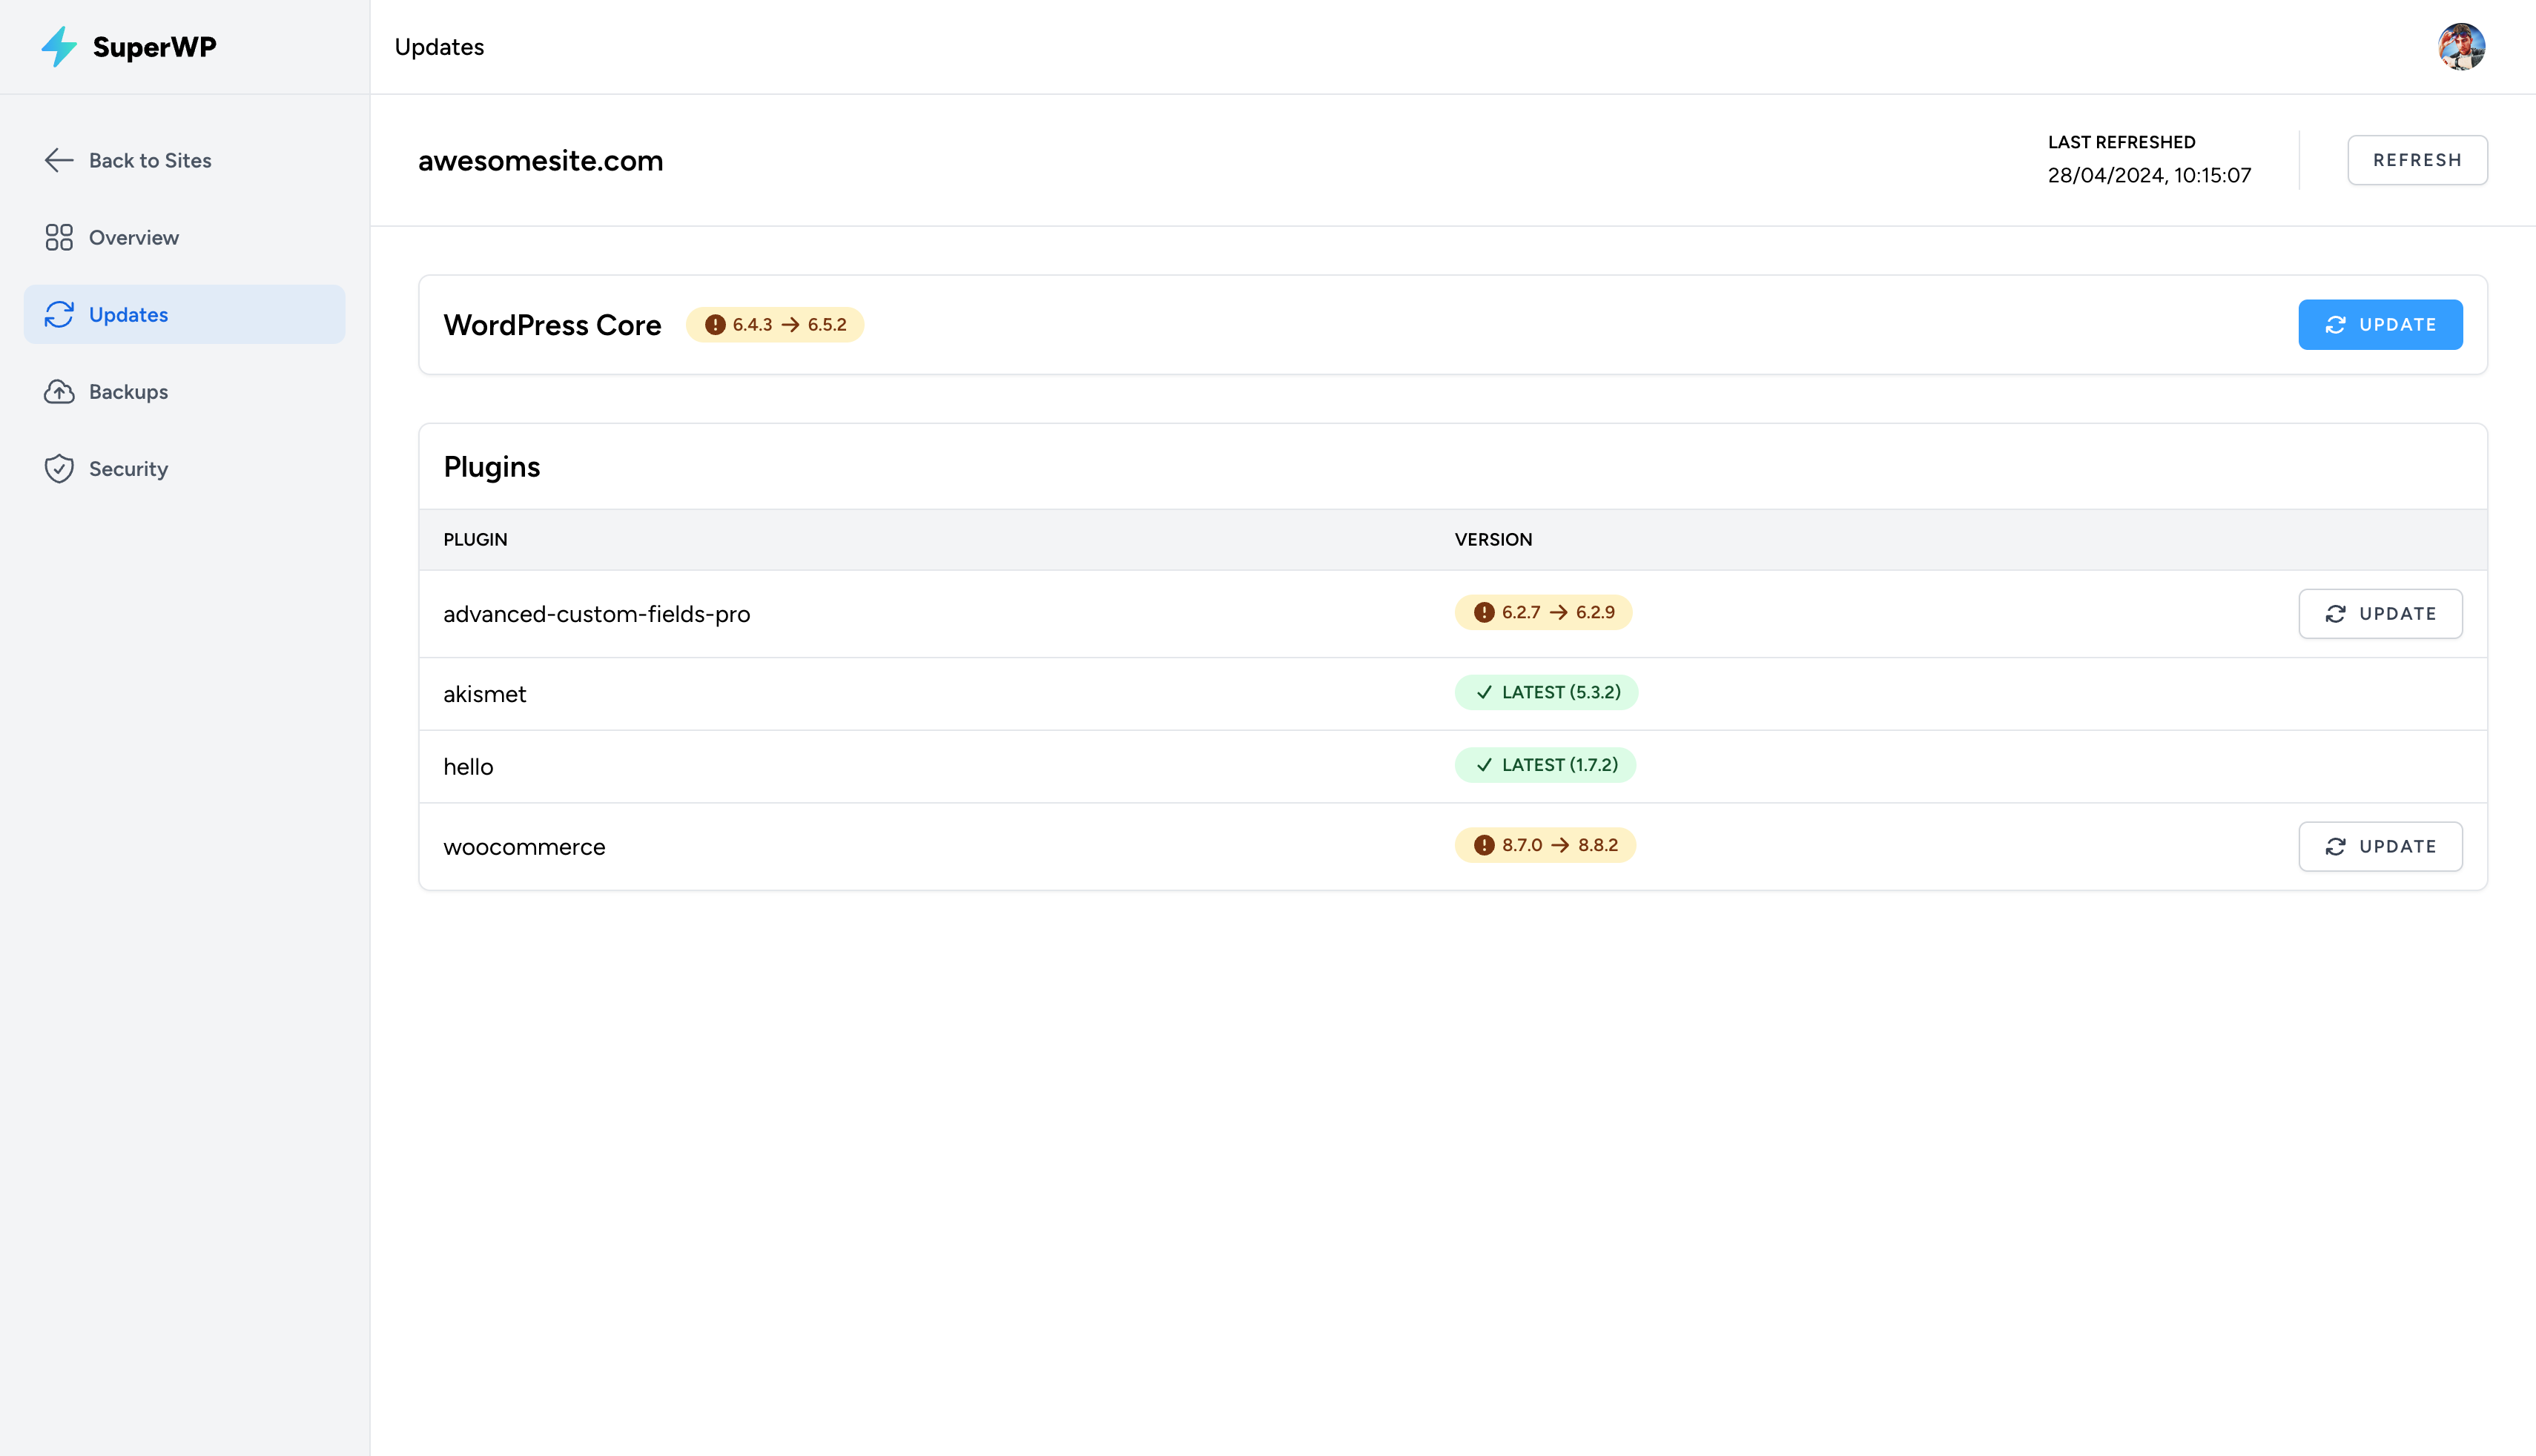The width and height of the screenshot is (2536, 1456).
Task: Click the 6.2.7 to 6.2.9 version badge
Action: [x=1544, y=612]
